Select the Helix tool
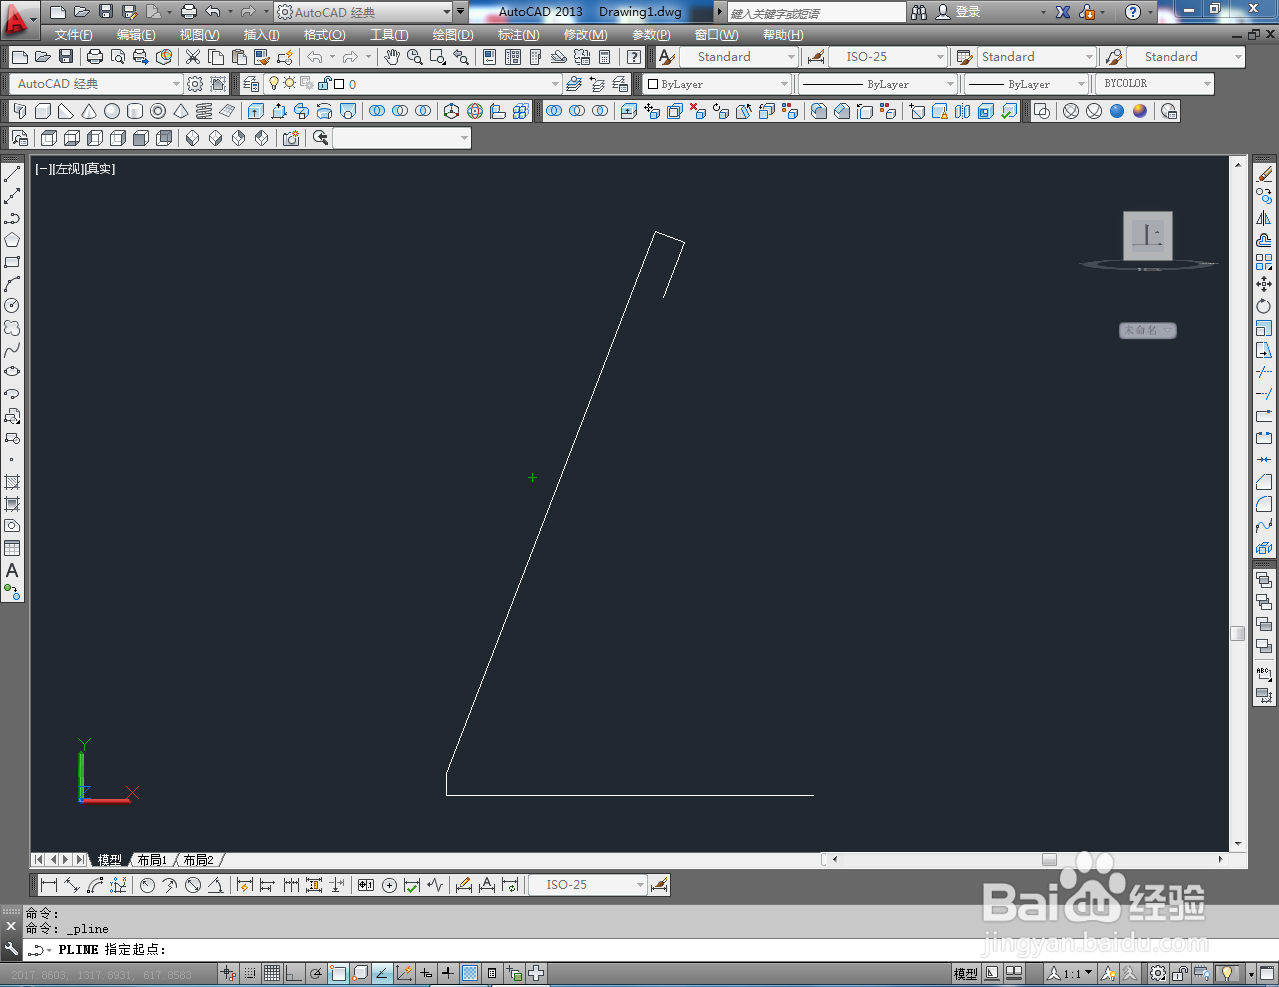Screen dimensions: 1279x987 pos(204,111)
